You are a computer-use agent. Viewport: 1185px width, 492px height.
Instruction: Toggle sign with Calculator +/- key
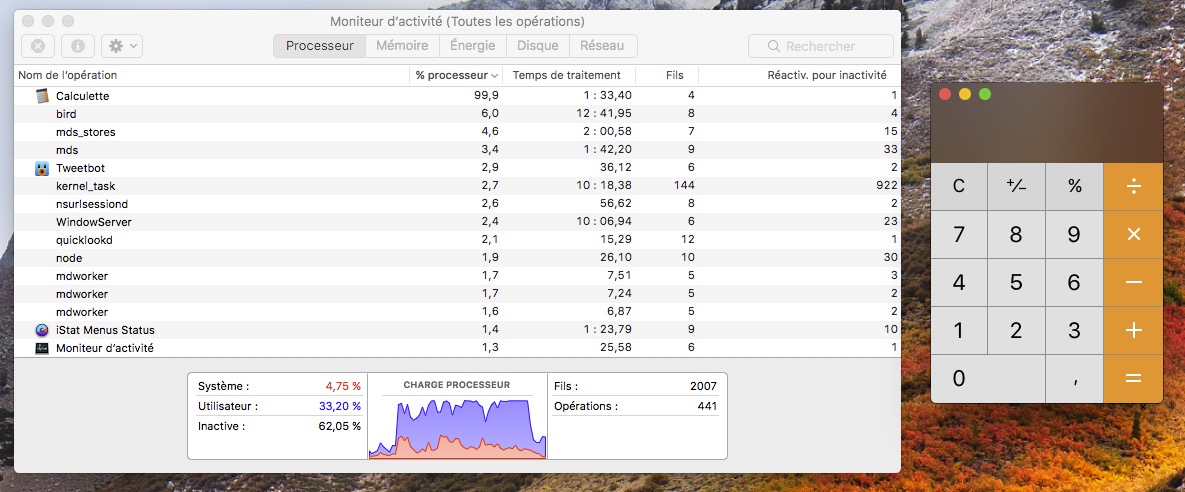pos(1016,186)
